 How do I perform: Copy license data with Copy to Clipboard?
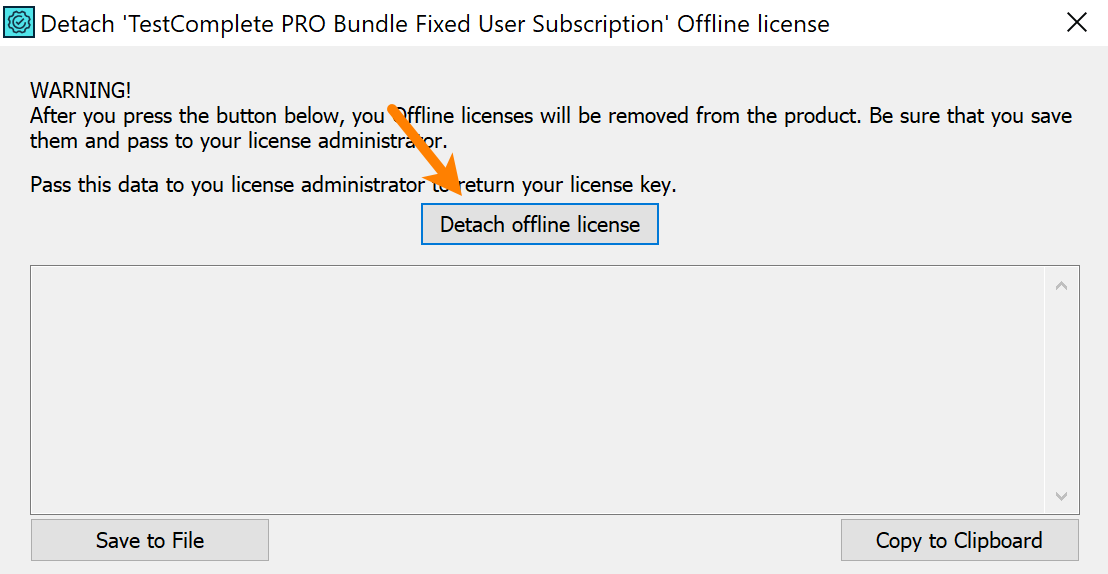[x=959, y=540]
